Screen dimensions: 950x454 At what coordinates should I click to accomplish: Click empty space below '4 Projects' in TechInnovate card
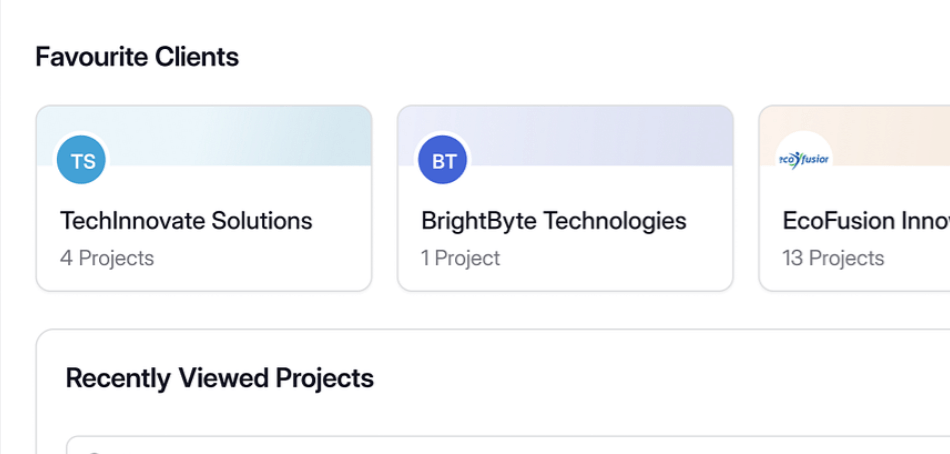tap(200, 280)
